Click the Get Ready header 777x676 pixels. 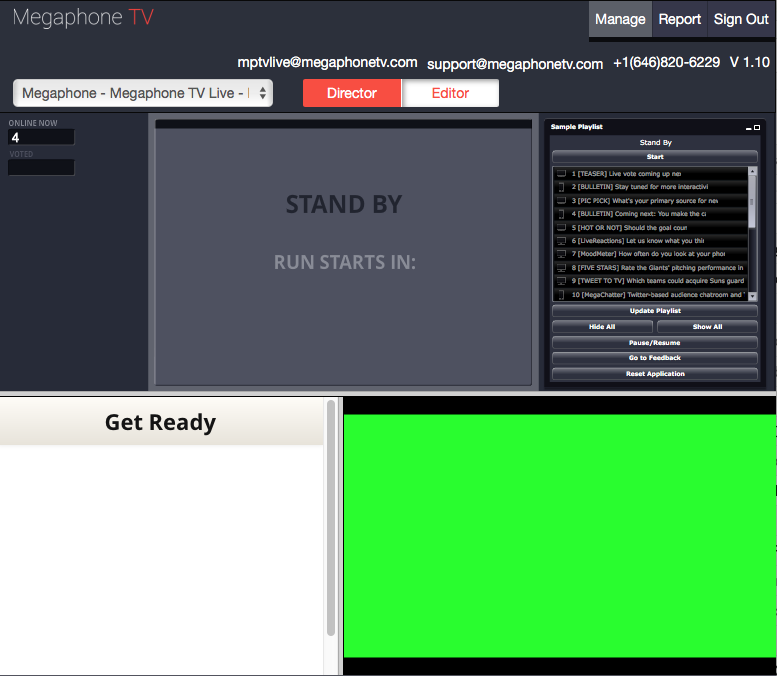(161, 422)
